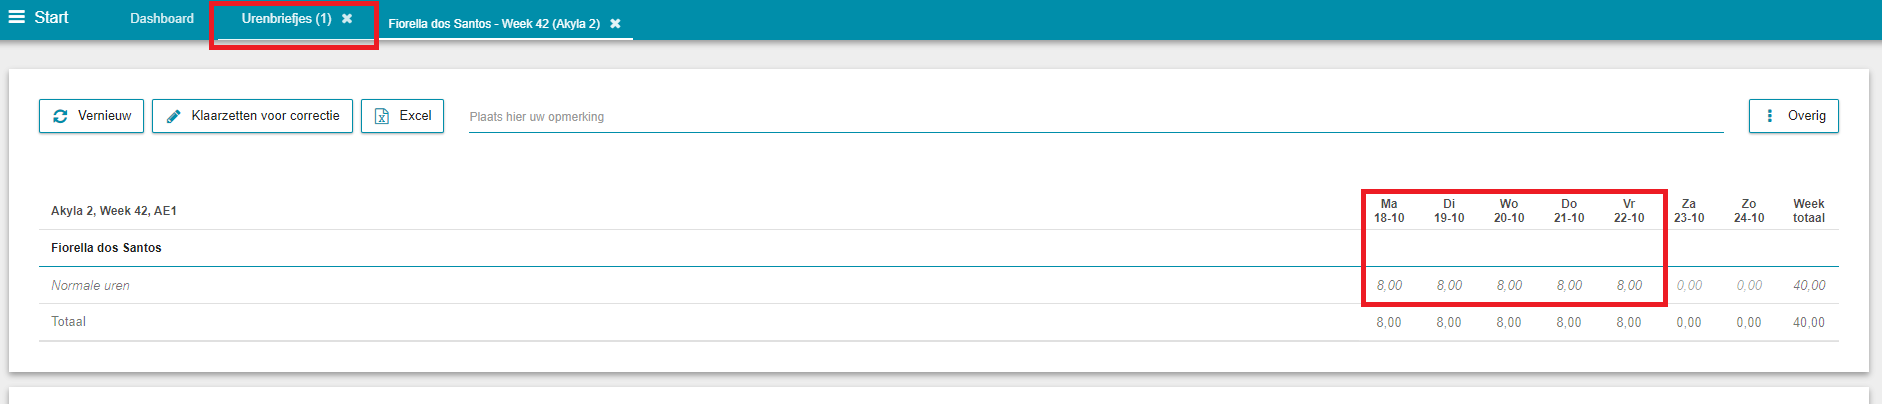
Task: Select Friday 22-10 normal hours cell
Action: (x=1629, y=286)
